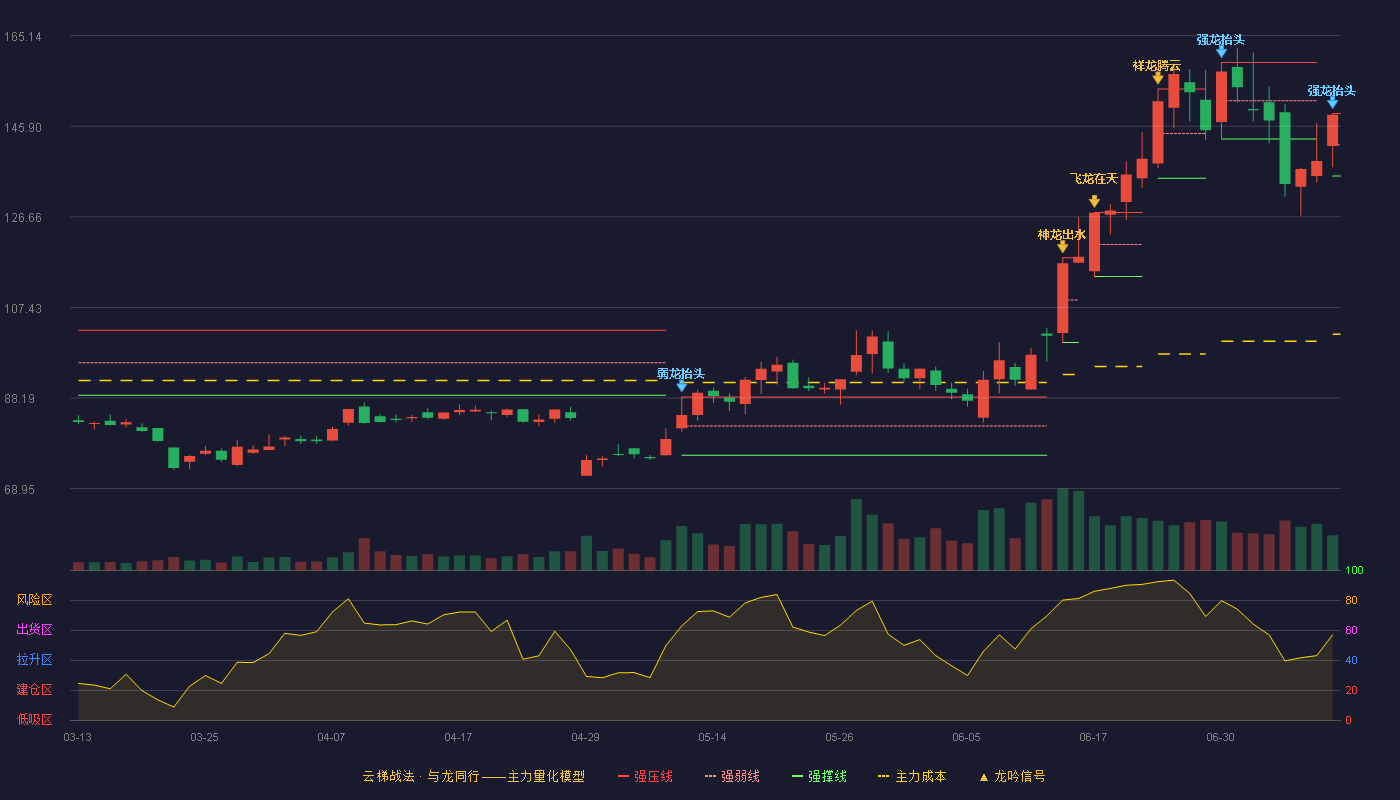Click the 05-14 date label

(712, 737)
